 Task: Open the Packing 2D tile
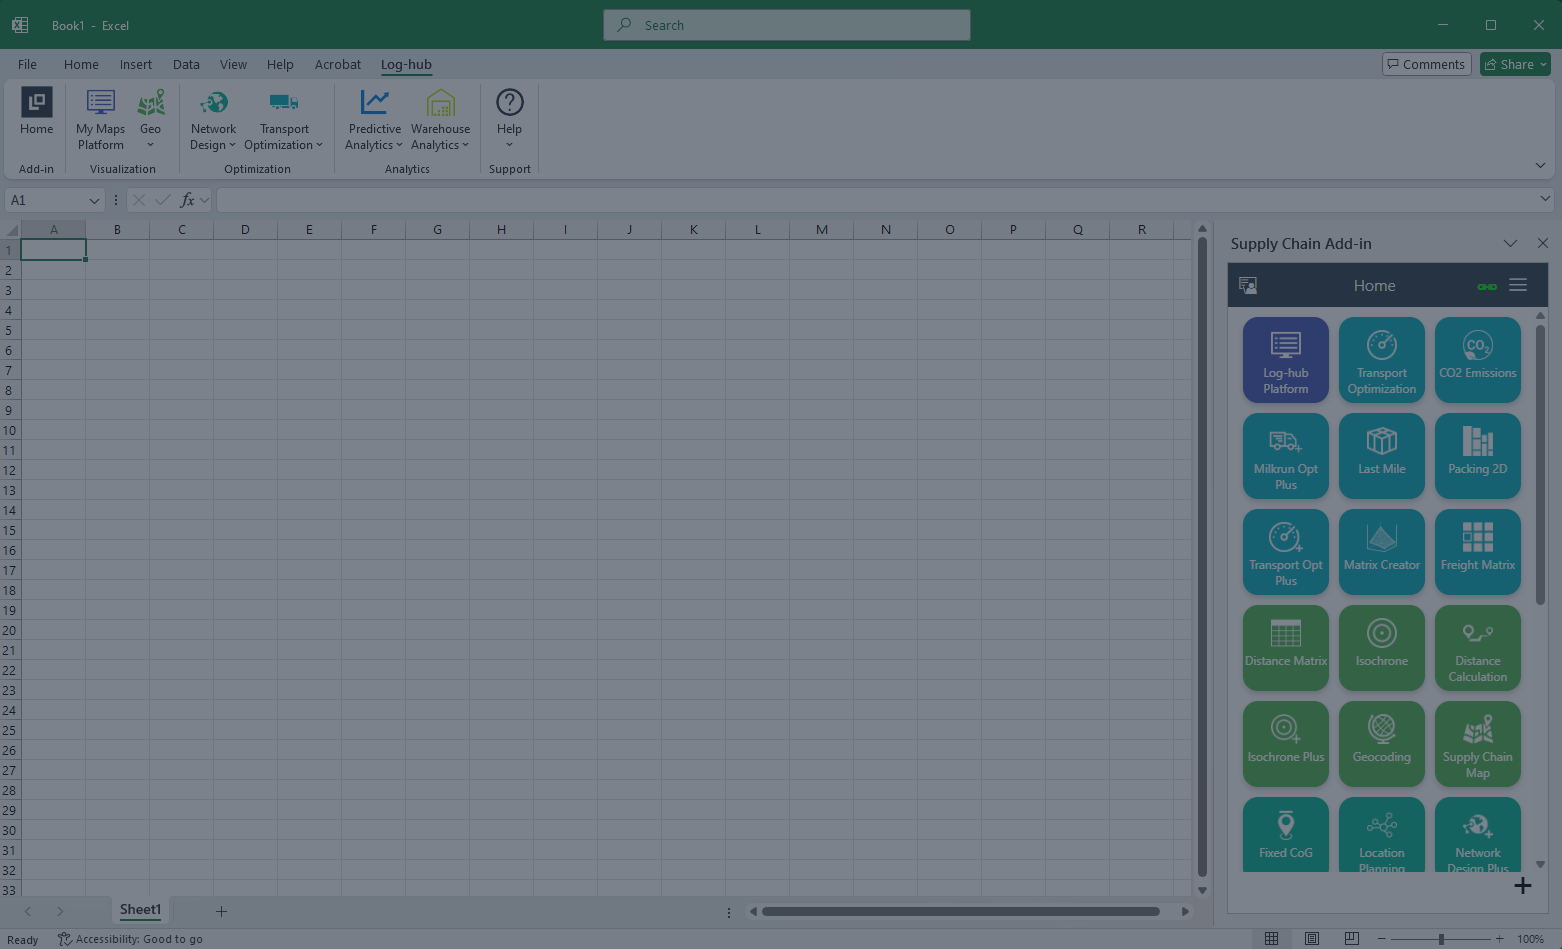pyautogui.click(x=1478, y=456)
